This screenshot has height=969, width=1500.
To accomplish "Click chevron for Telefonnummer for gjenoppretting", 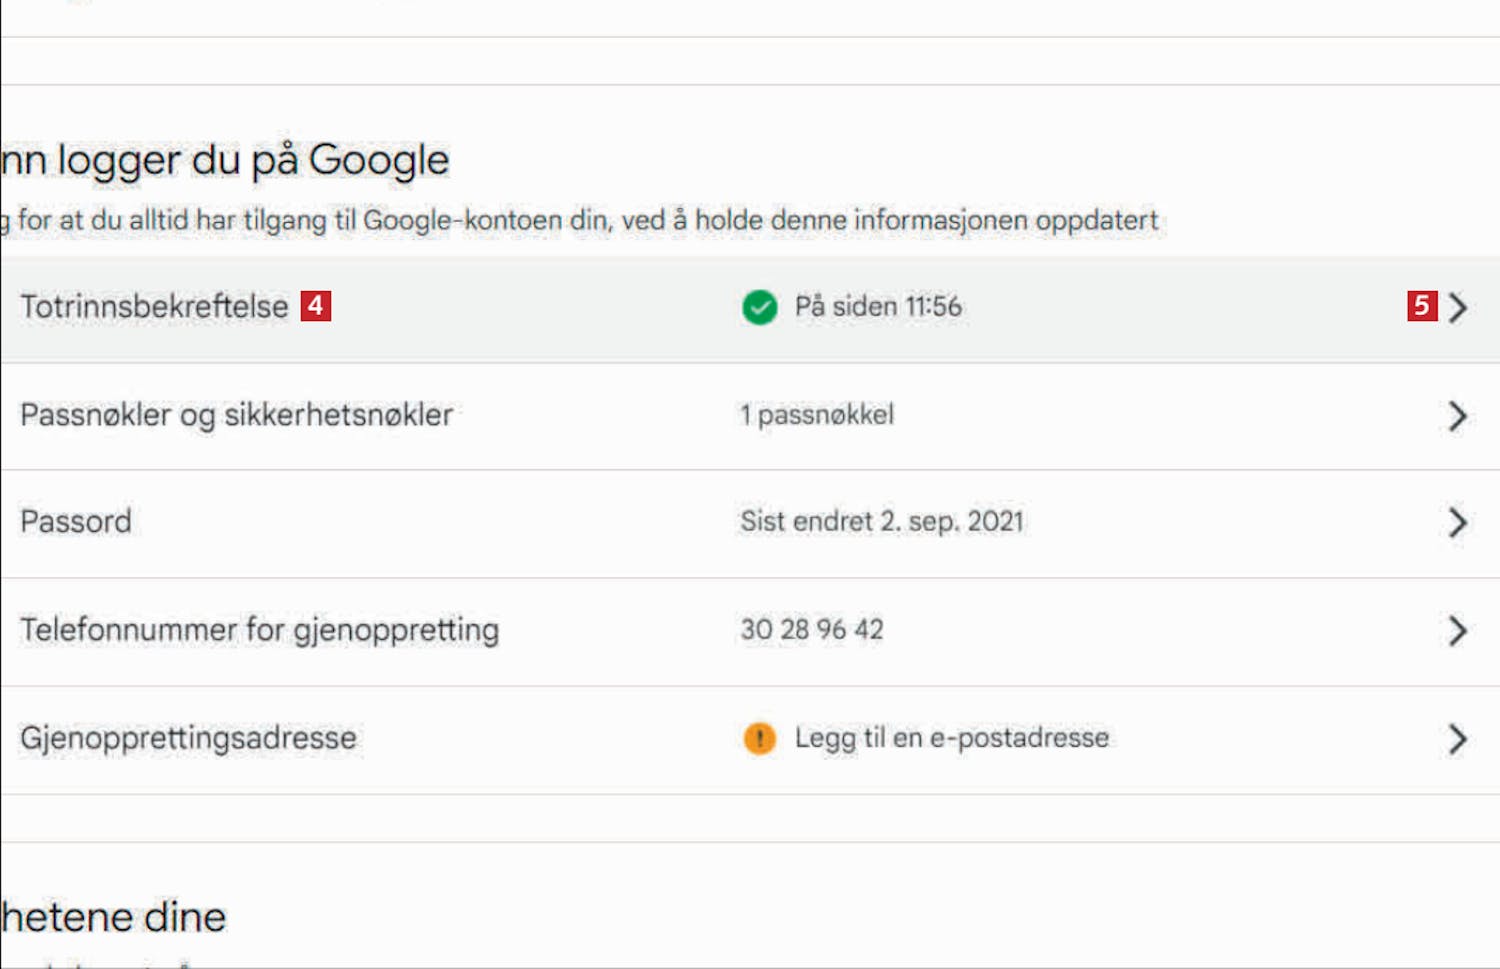I will tap(1458, 630).
